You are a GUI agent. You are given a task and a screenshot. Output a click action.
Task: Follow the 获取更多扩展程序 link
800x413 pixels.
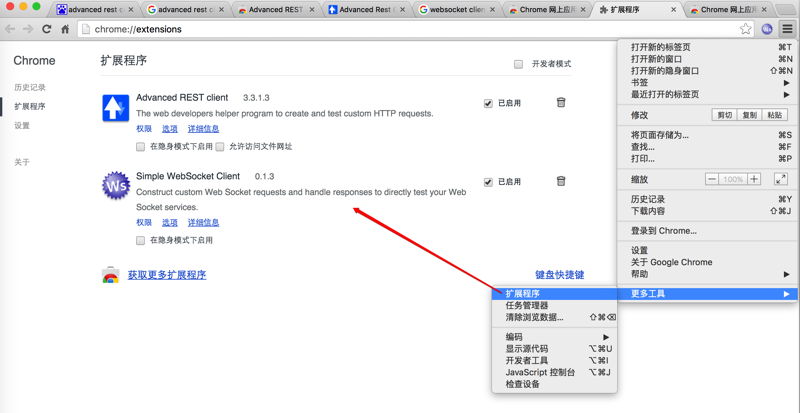167,275
